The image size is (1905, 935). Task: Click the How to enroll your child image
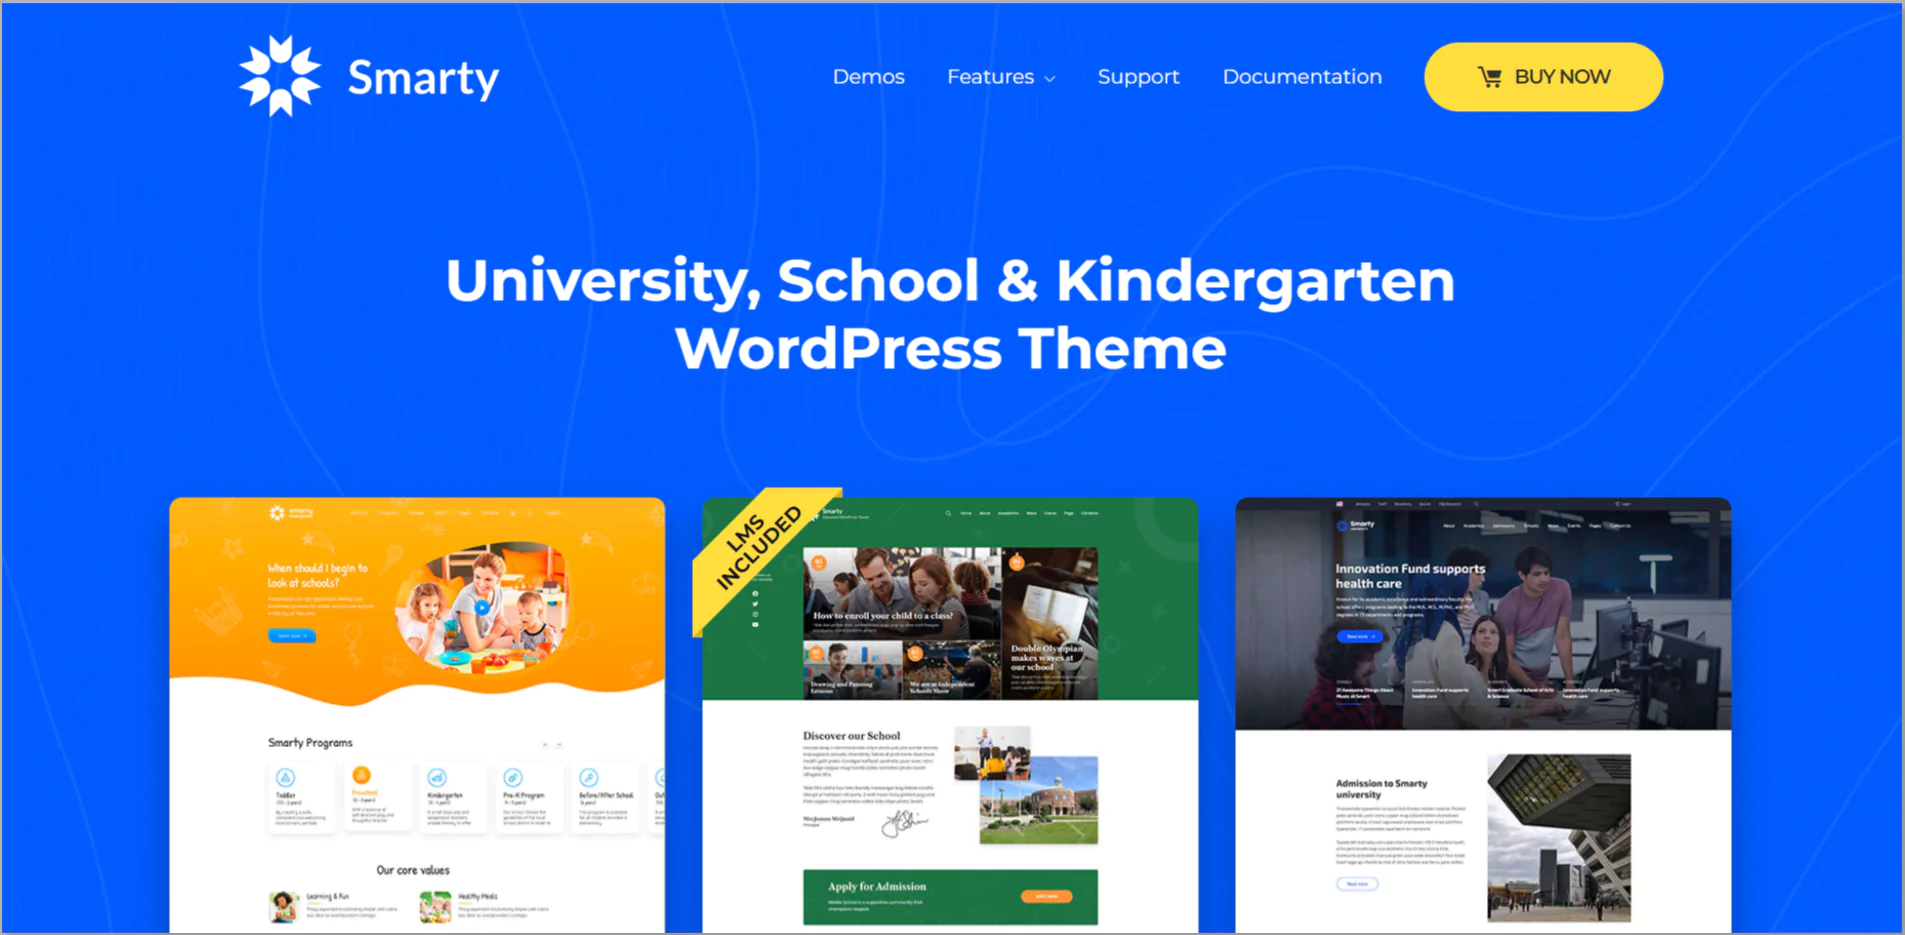pos(901,592)
